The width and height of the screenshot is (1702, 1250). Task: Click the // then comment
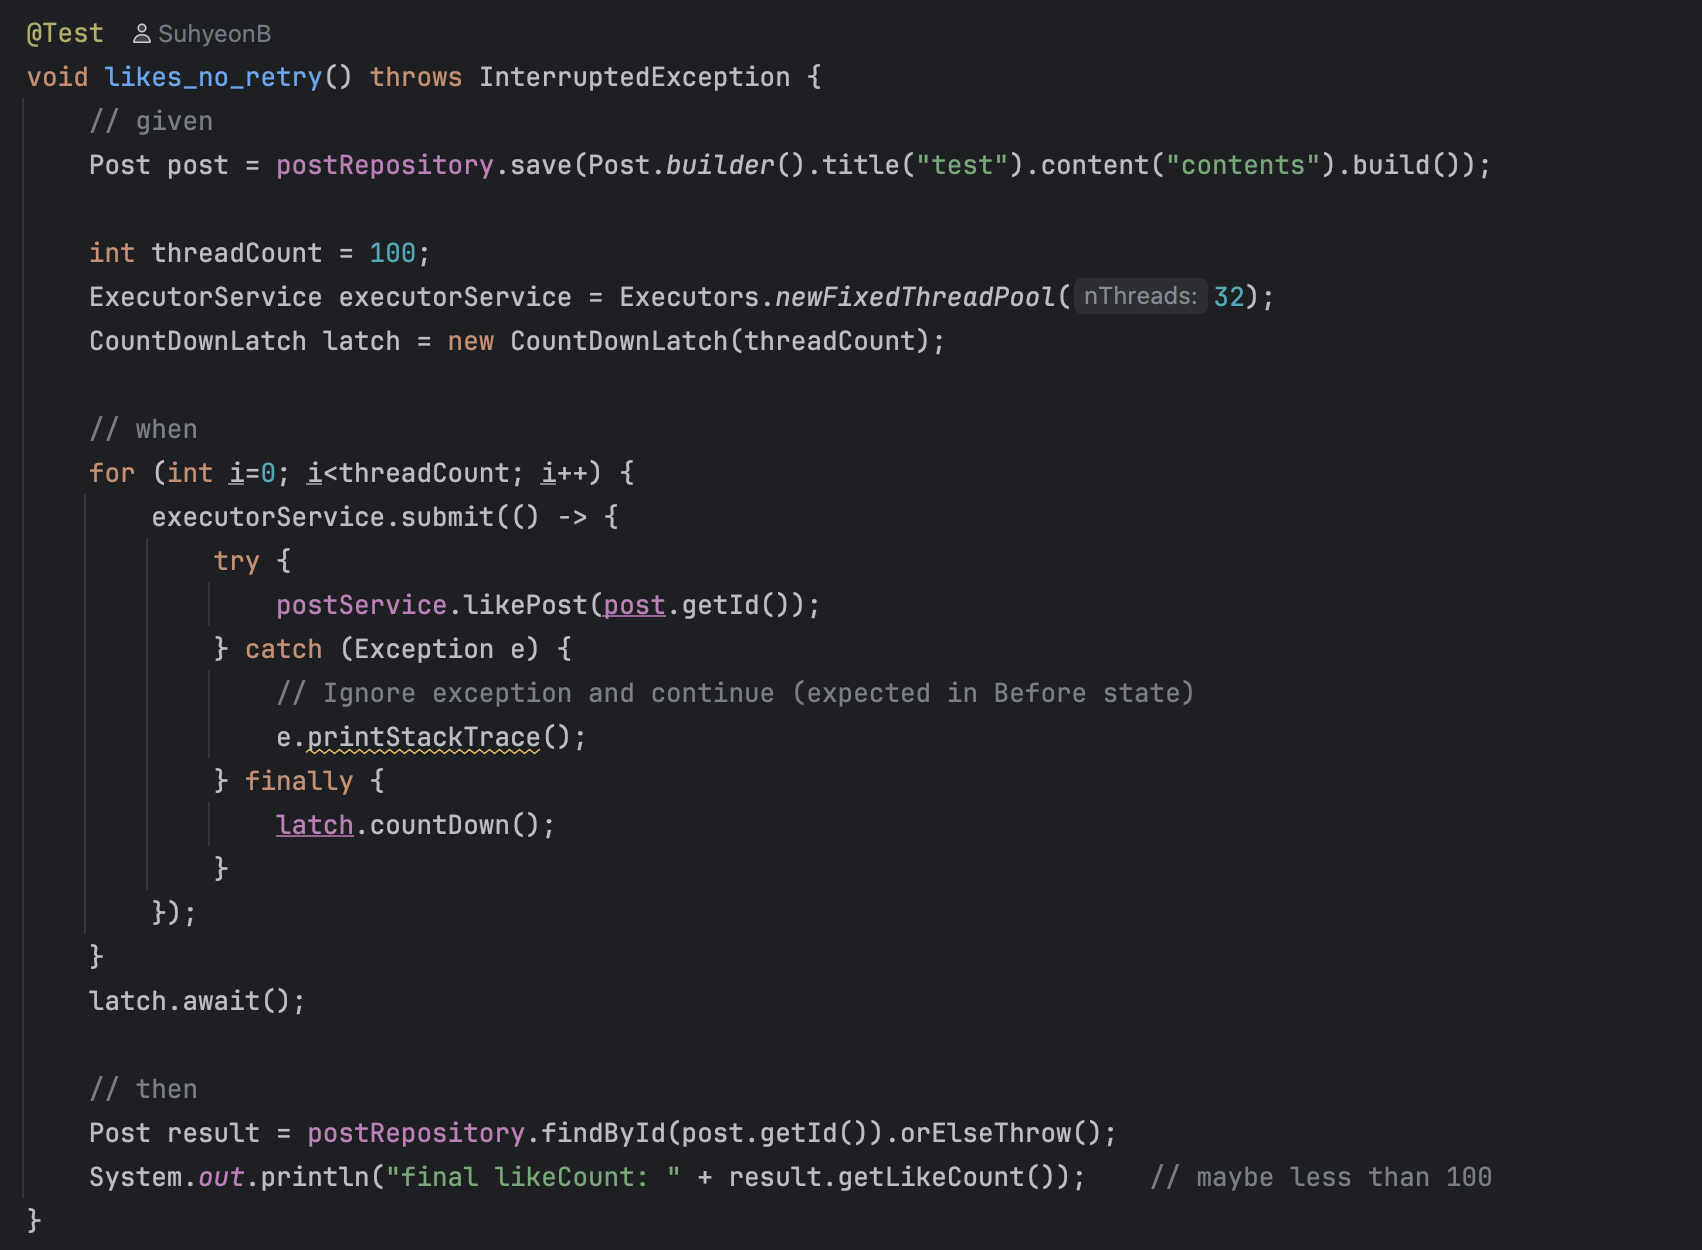pyautogui.click(x=144, y=1089)
